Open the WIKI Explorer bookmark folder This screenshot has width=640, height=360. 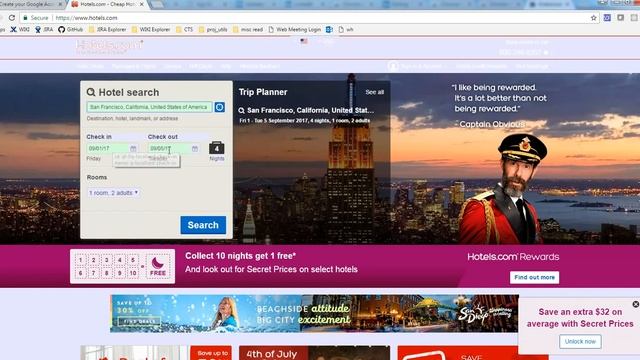151,29
